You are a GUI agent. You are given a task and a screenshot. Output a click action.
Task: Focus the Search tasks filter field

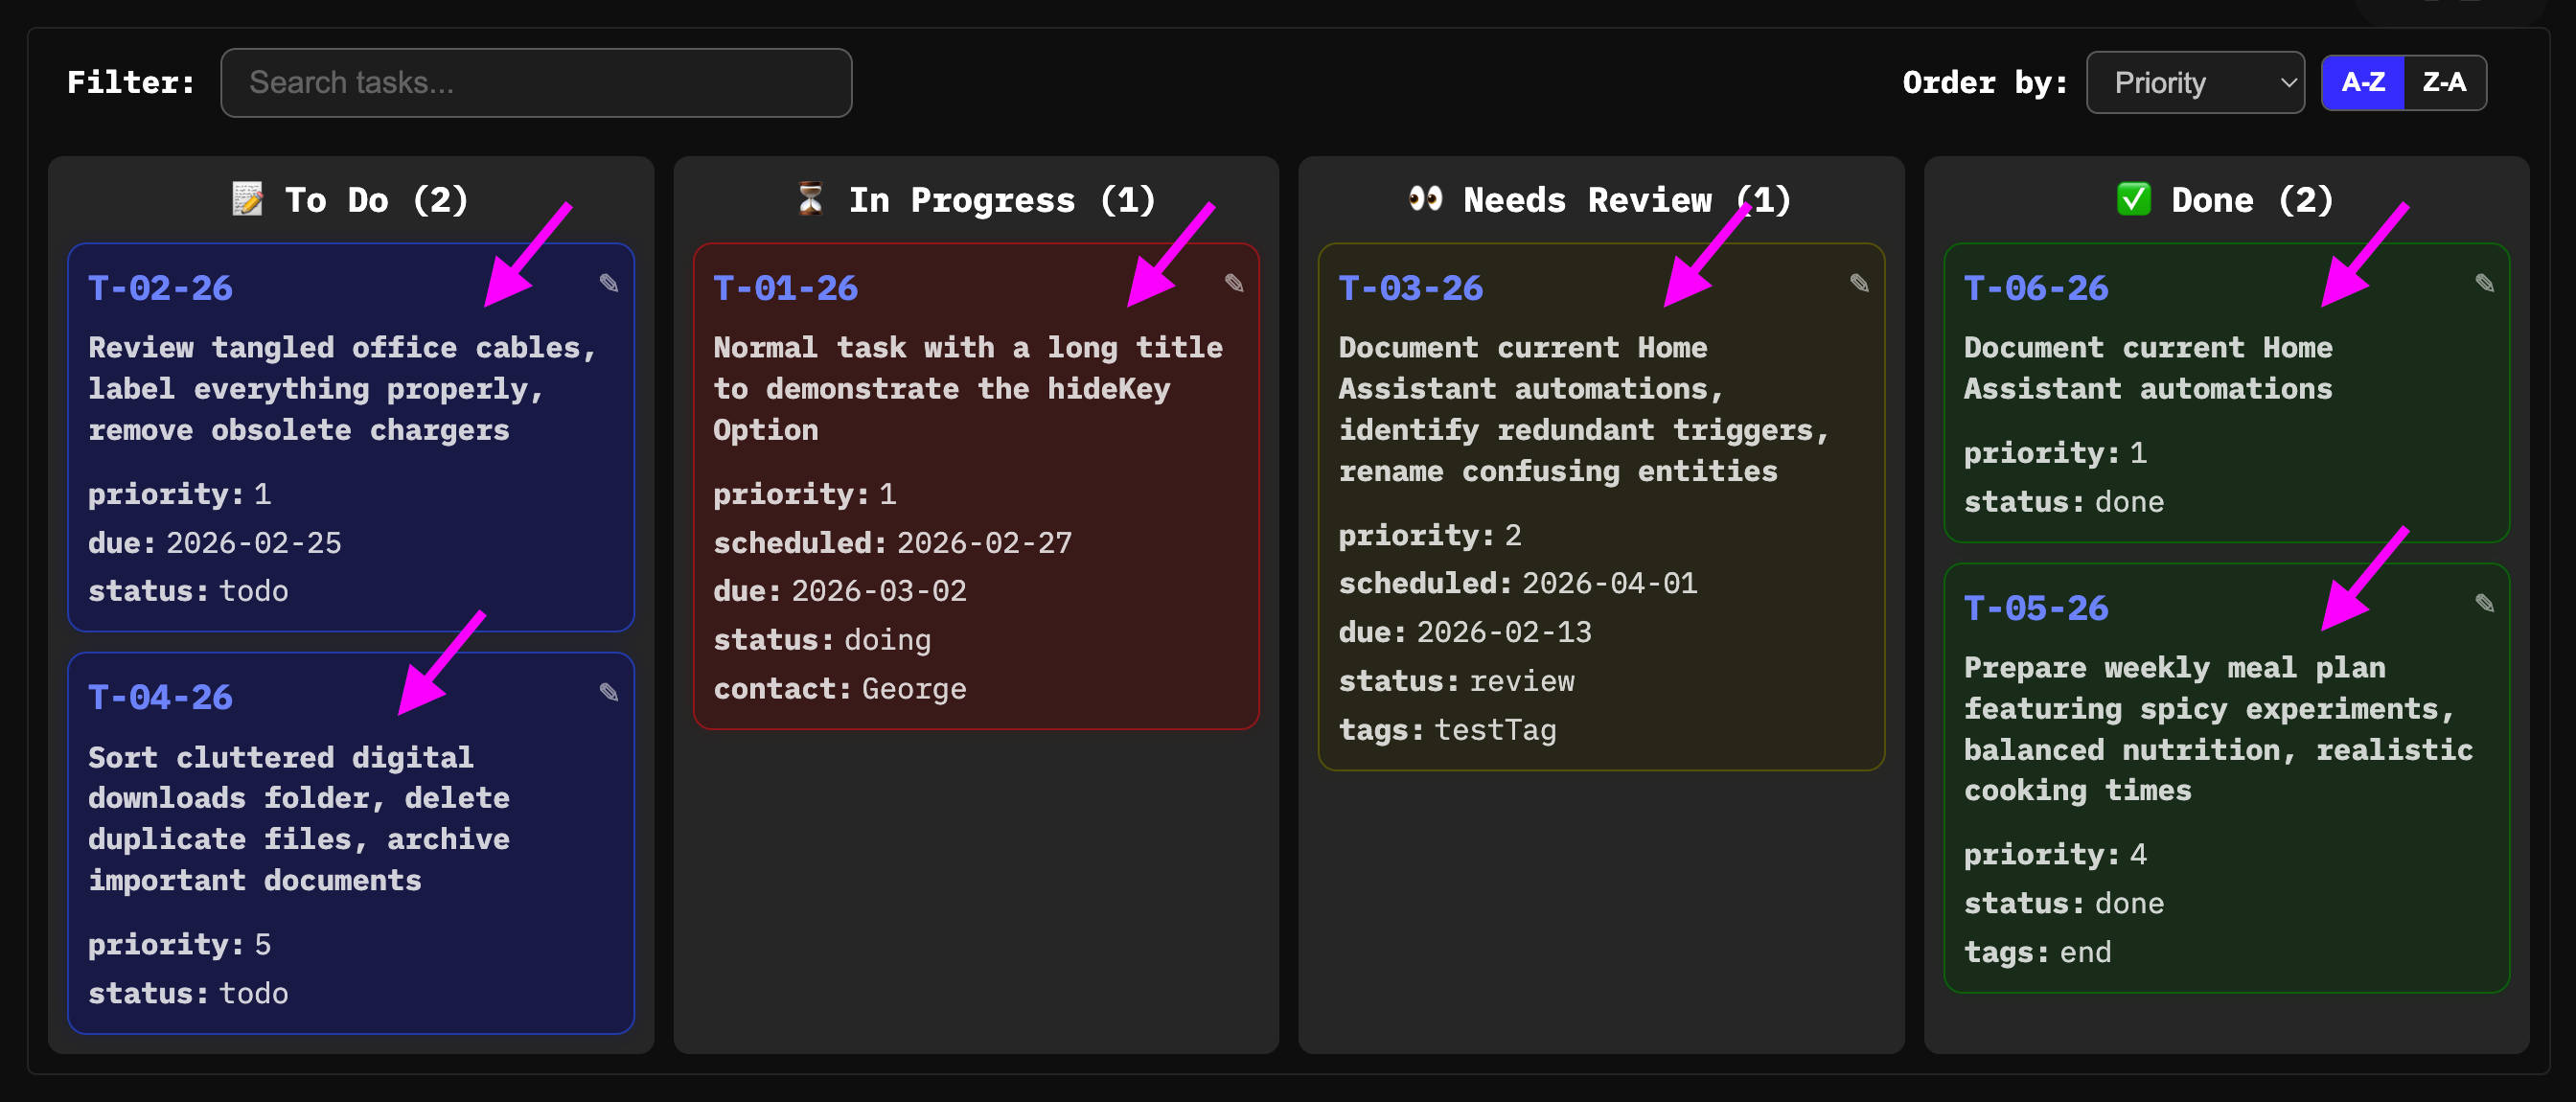click(536, 82)
